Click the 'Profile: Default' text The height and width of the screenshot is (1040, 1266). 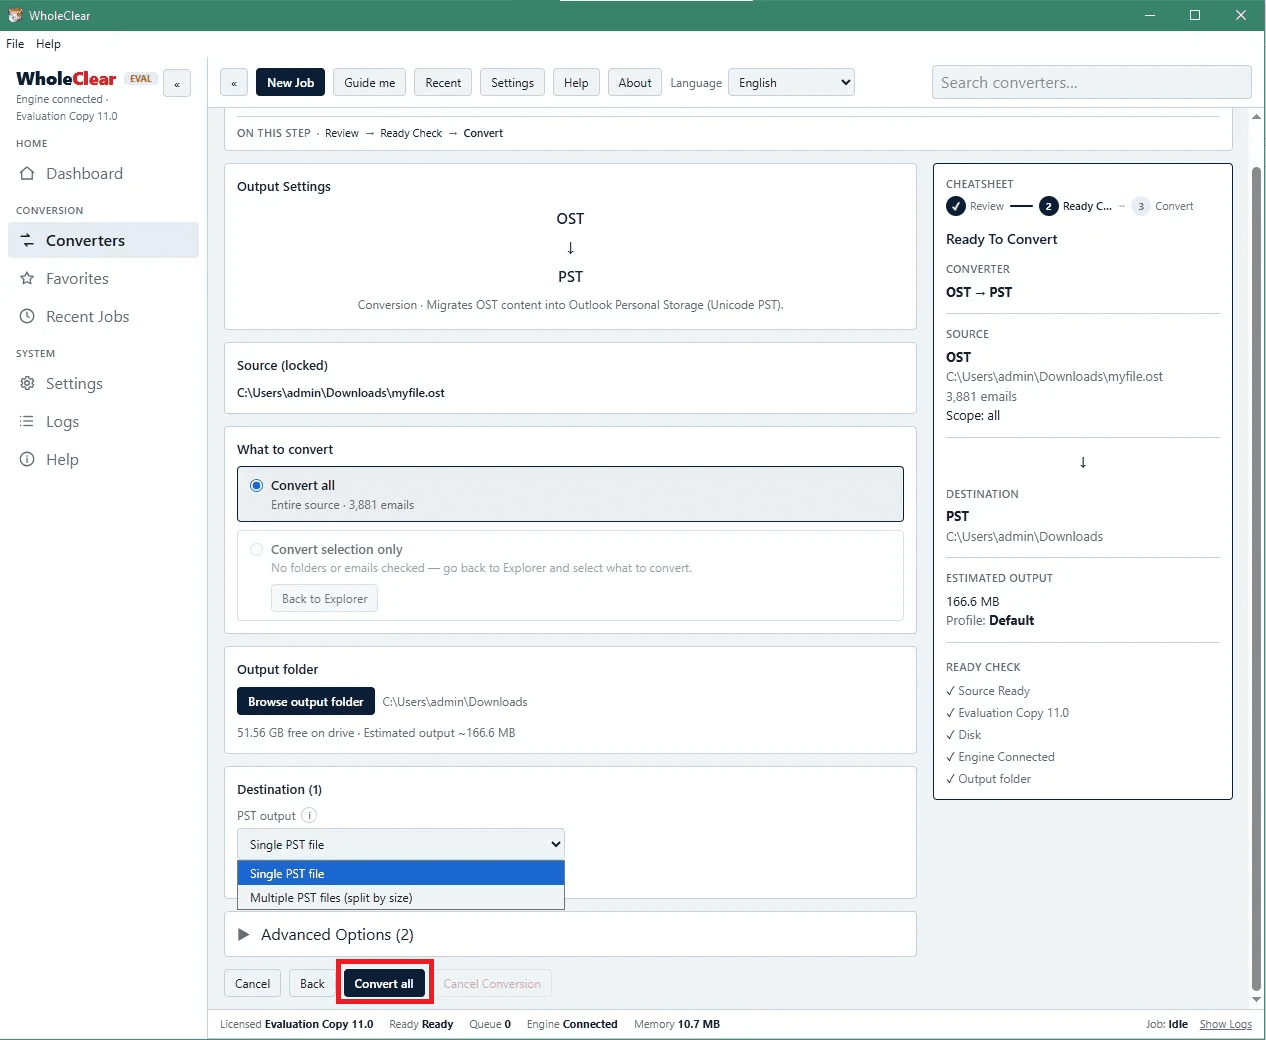point(990,621)
